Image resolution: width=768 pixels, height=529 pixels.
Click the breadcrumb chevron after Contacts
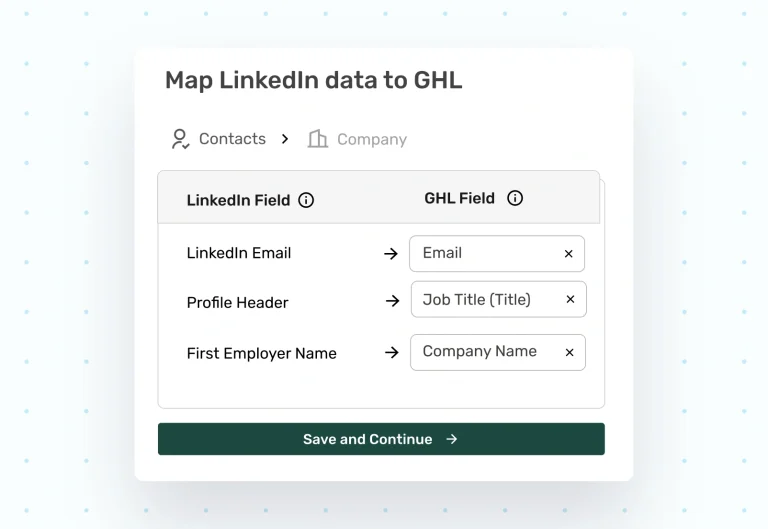285,139
